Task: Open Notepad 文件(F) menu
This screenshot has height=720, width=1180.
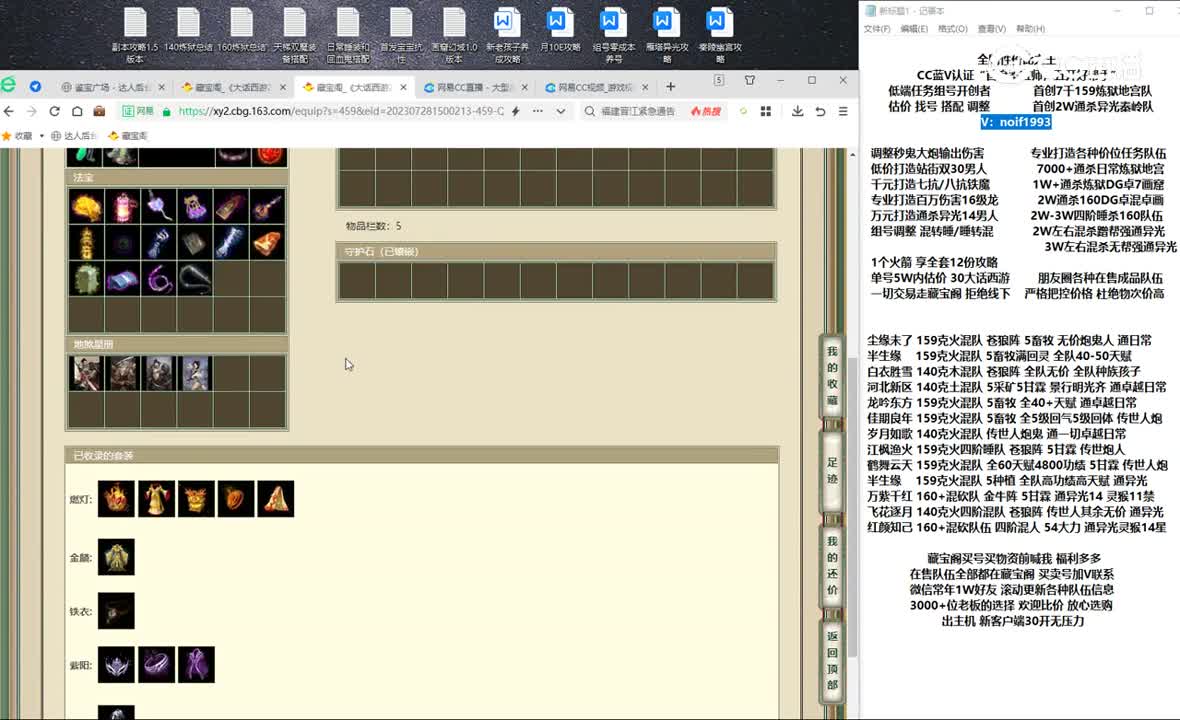Action: (877, 29)
